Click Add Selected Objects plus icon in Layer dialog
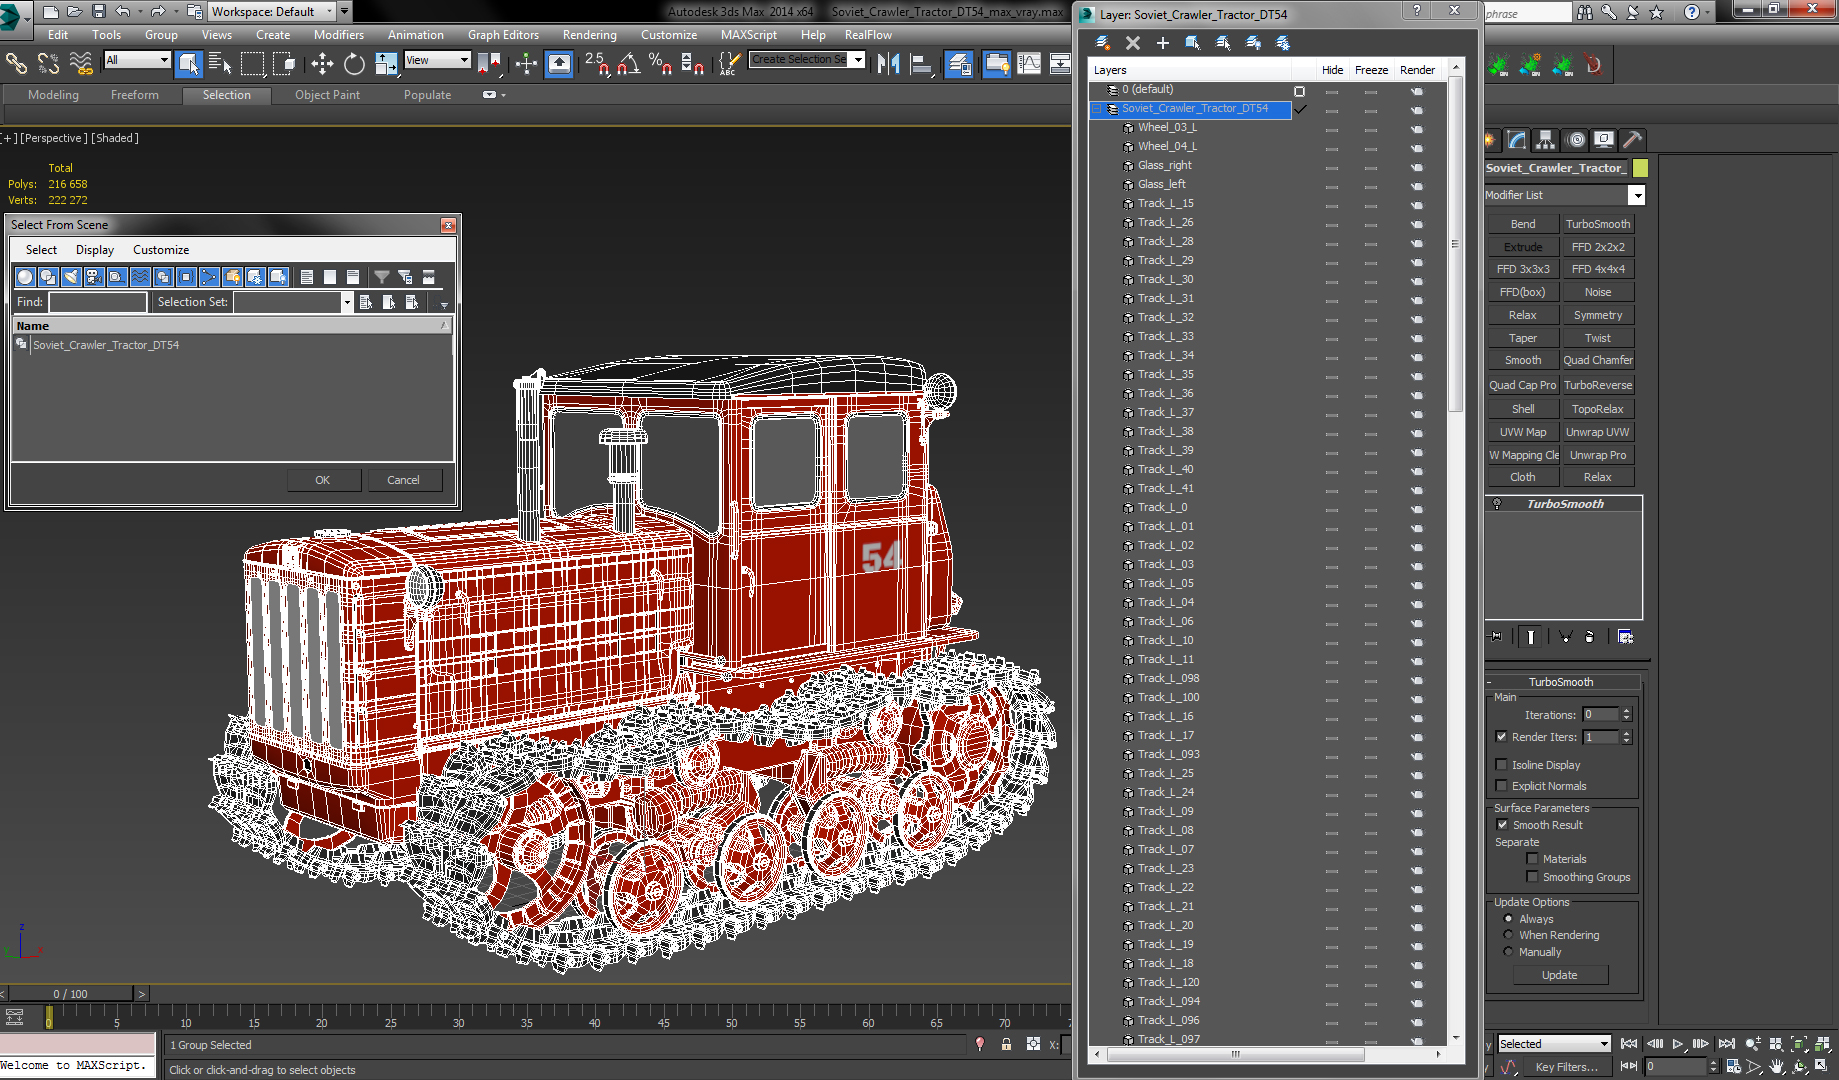 [1163, 43]
